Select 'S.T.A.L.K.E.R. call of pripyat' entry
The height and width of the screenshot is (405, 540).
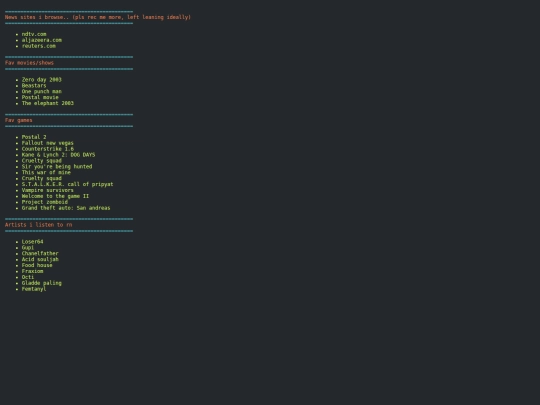coord(68,184)
